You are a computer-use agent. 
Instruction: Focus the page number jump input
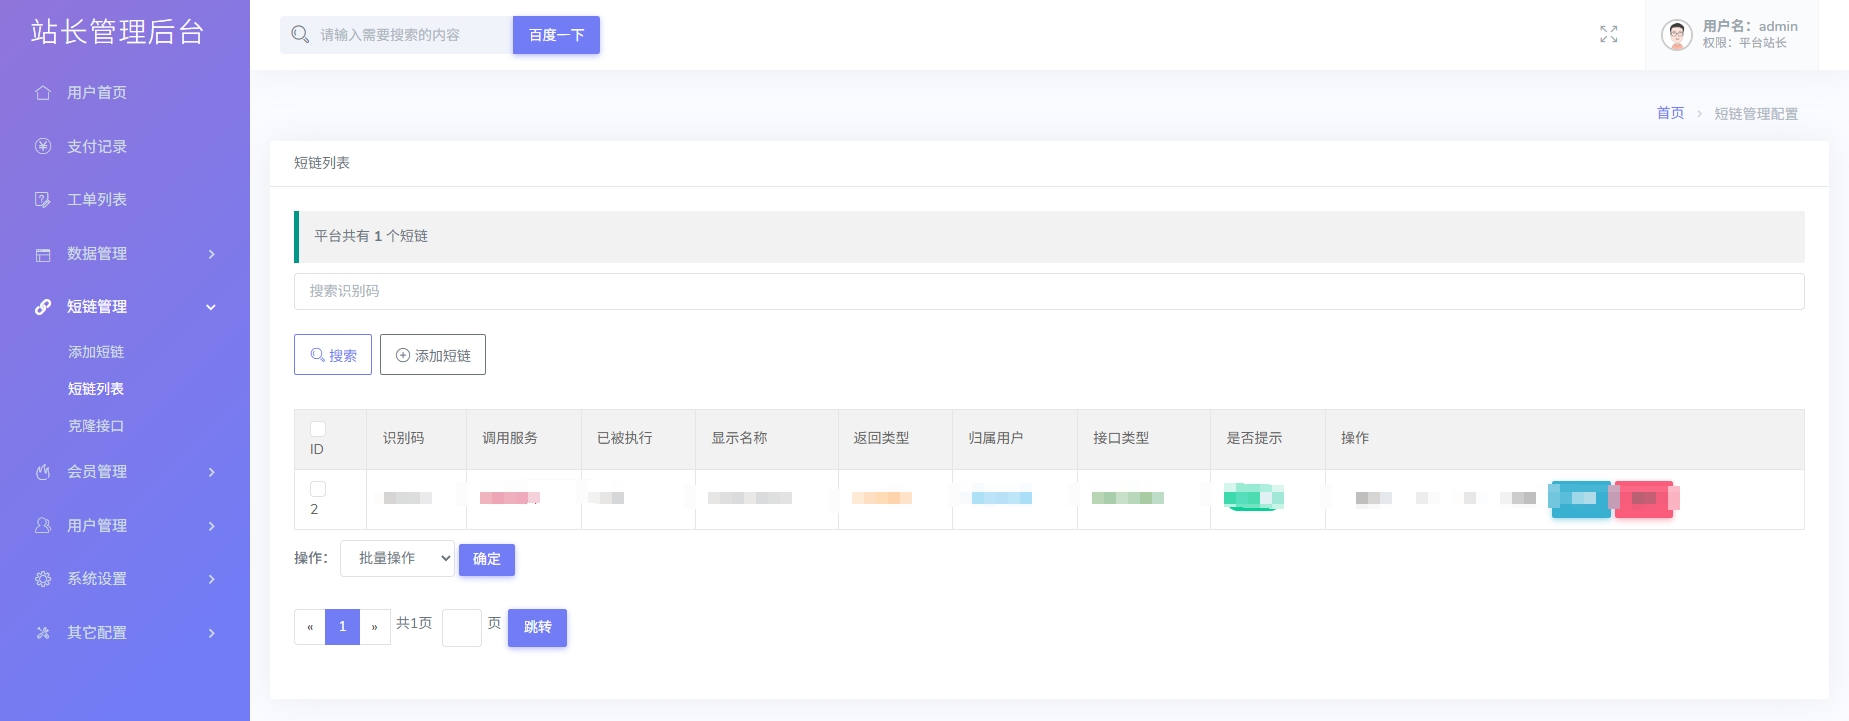click(x=462, y=628)
